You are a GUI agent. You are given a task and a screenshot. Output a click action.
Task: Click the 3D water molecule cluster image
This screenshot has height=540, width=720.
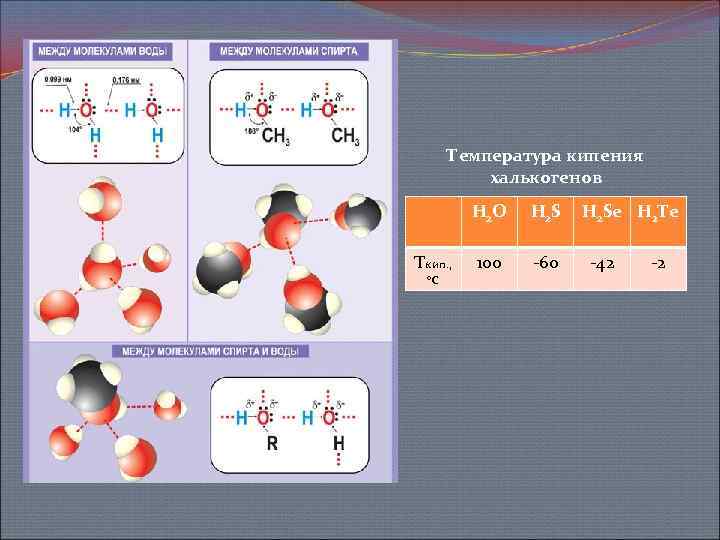[103, 256]
